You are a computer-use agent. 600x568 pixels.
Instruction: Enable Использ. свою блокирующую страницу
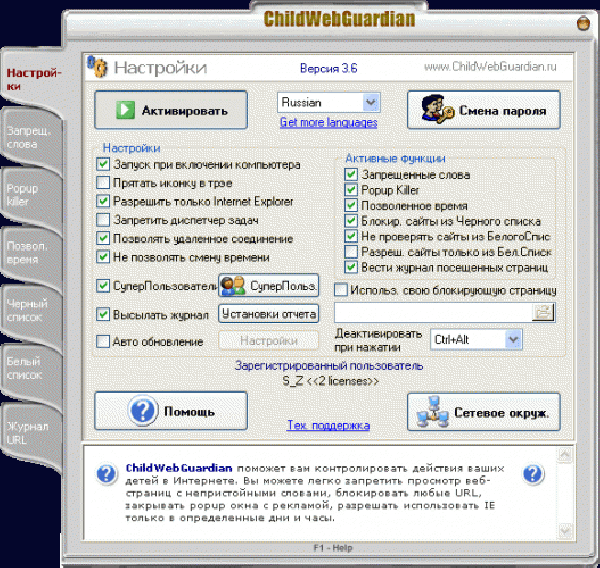(x=341, y=290)
